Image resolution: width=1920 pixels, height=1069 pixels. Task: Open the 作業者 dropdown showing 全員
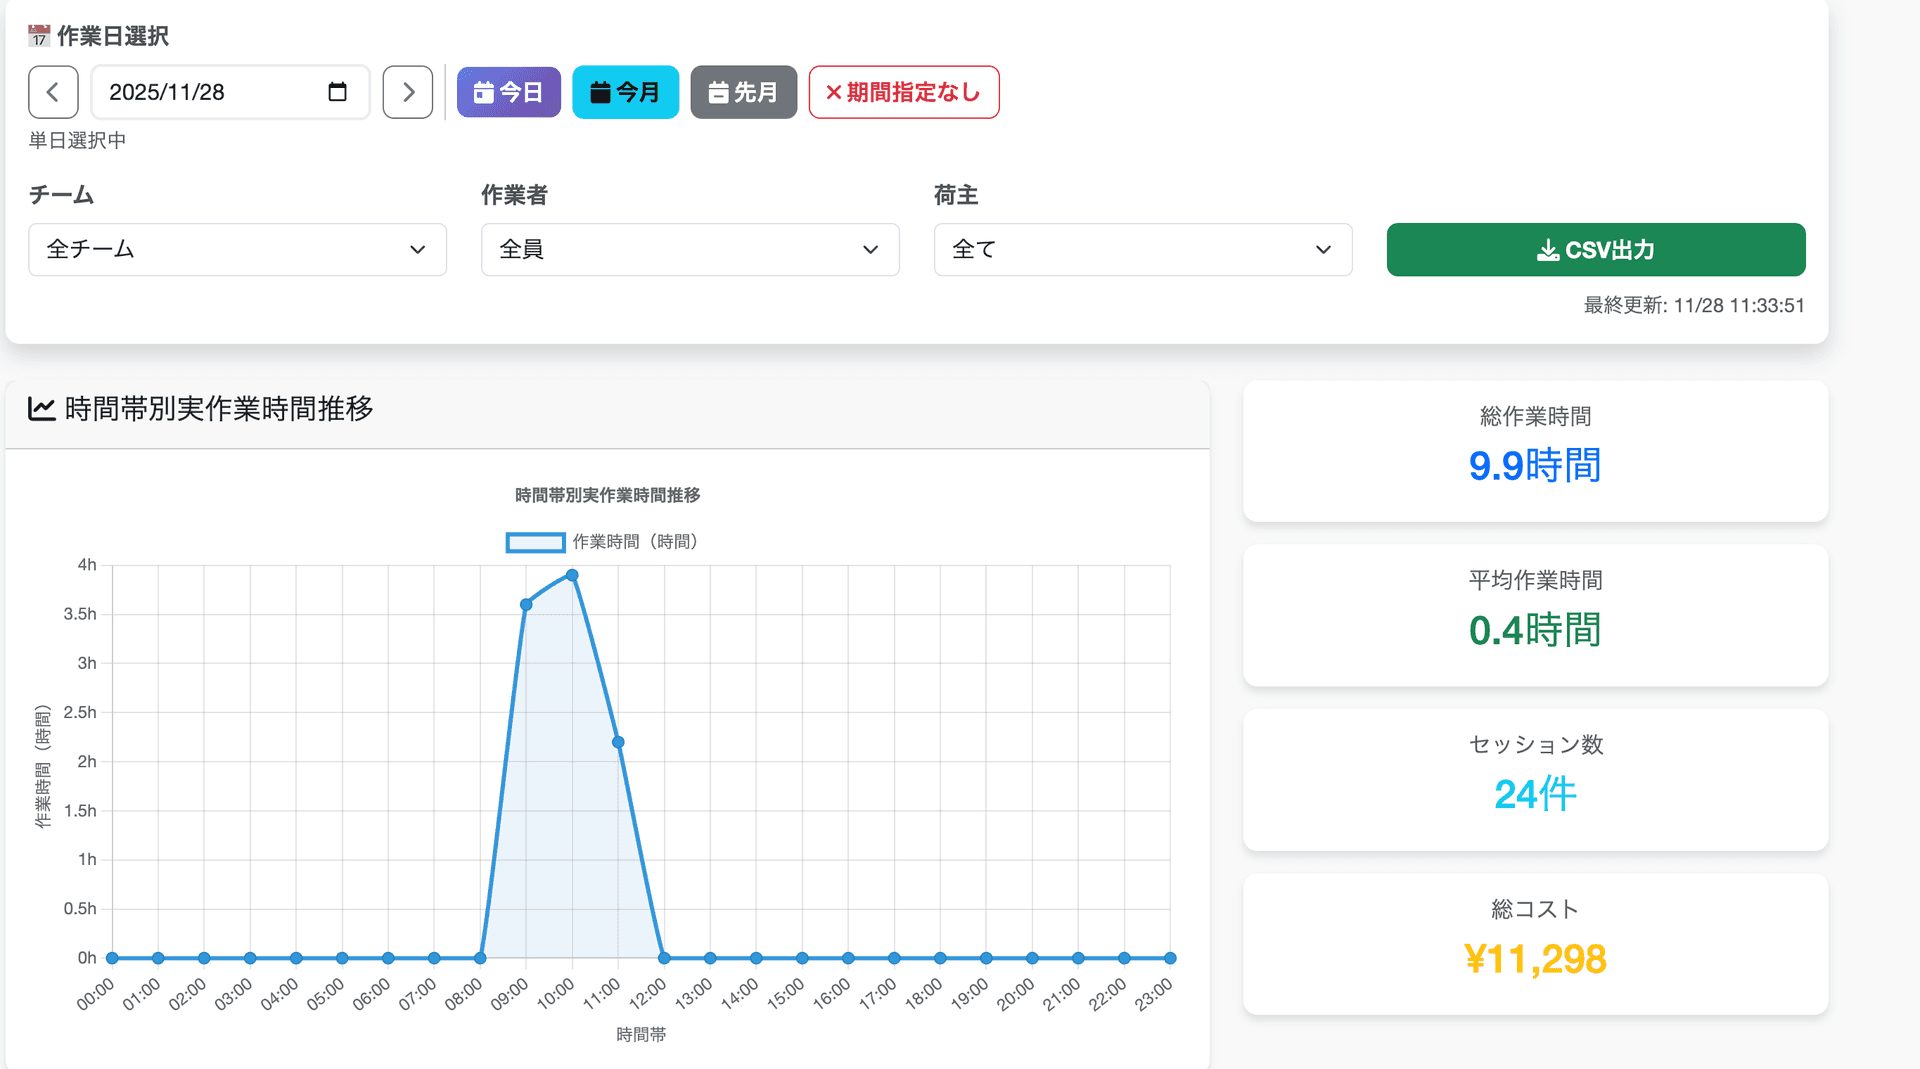690,249
